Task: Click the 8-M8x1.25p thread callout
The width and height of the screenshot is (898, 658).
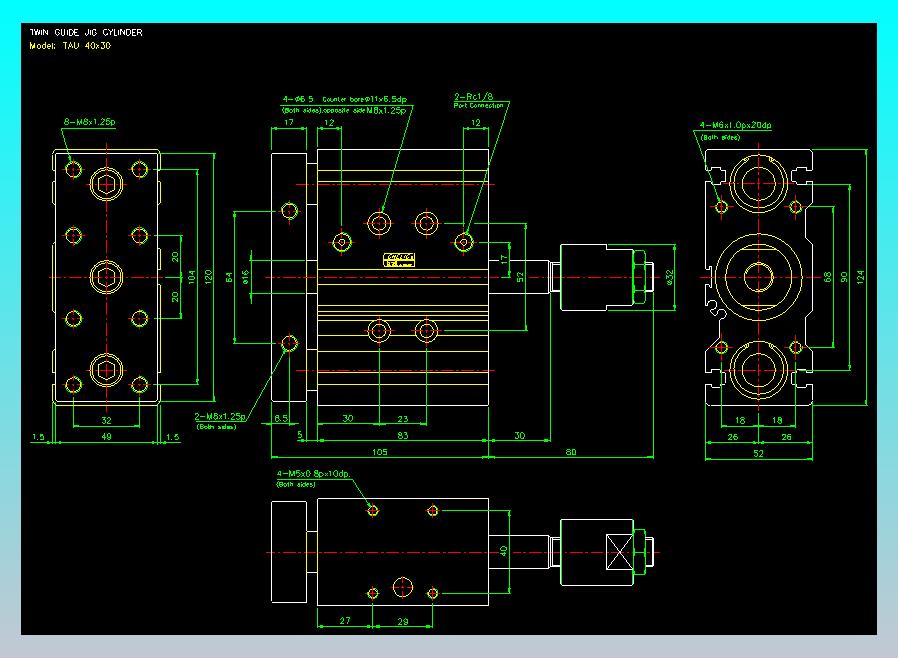Action: click(x=90, y=122)
